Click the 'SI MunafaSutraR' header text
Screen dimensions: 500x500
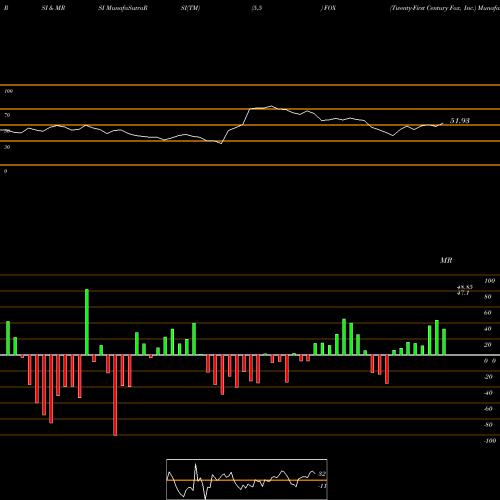click(x=123, y=8)
